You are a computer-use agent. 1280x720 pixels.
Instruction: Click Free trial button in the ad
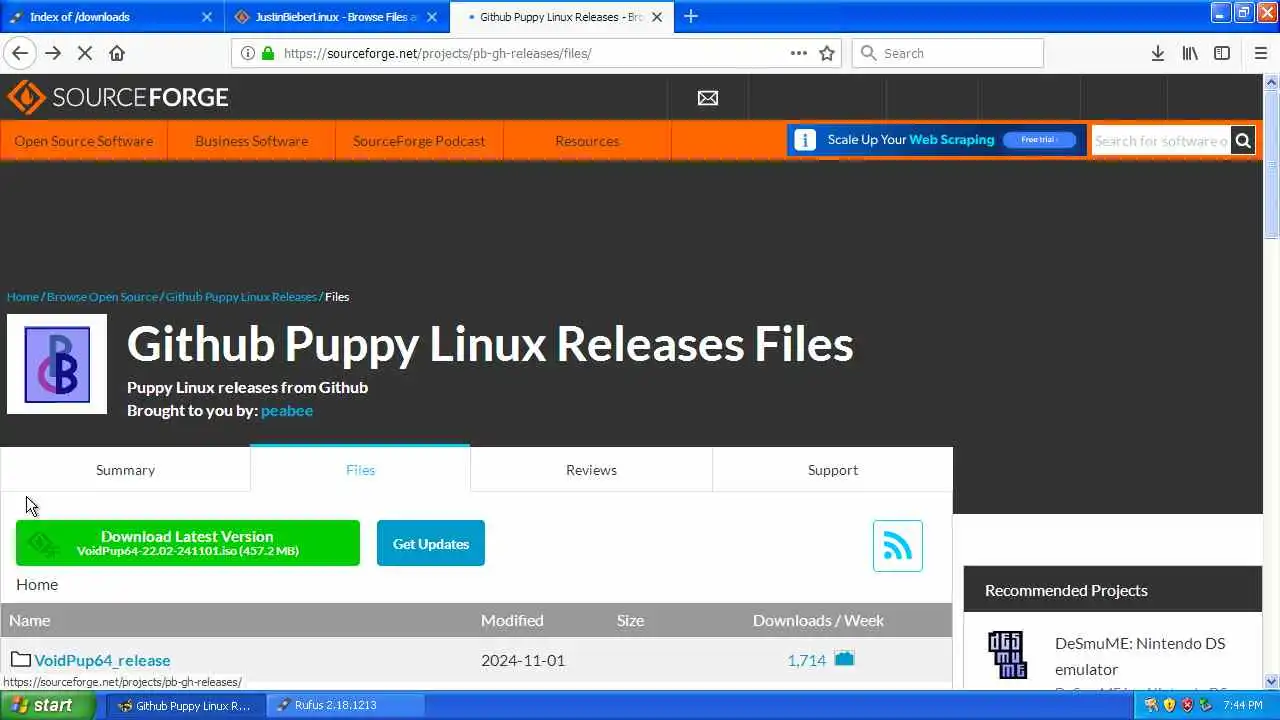[x=1039, y=140]
